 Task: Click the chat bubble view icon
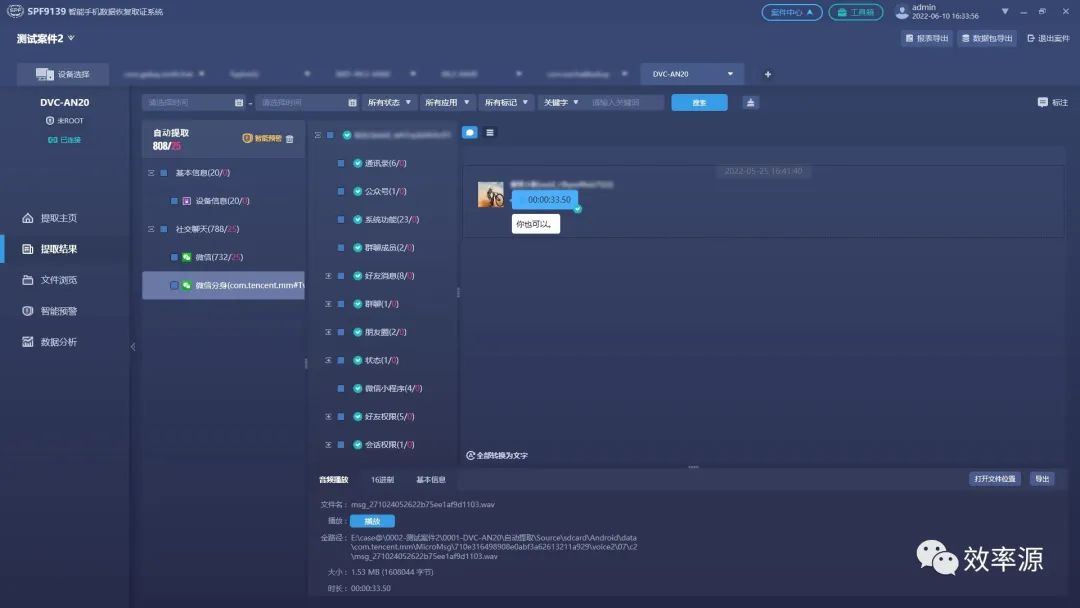point(470,132)
